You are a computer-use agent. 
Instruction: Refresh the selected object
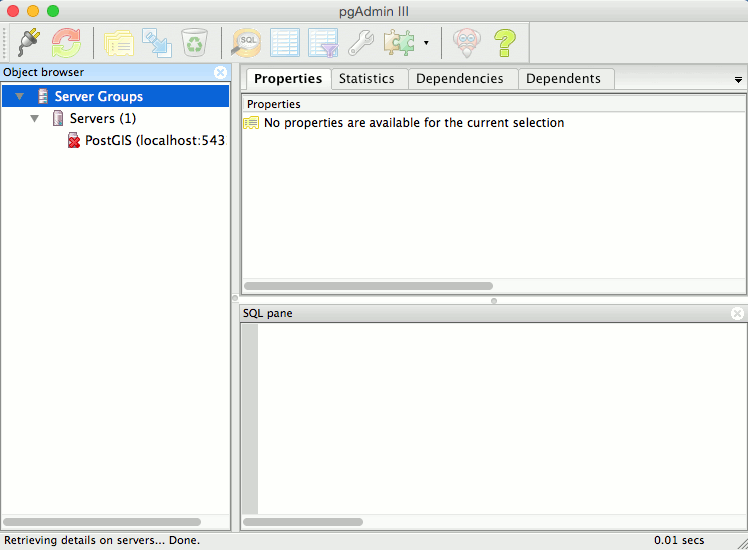(x=66, y=42)
